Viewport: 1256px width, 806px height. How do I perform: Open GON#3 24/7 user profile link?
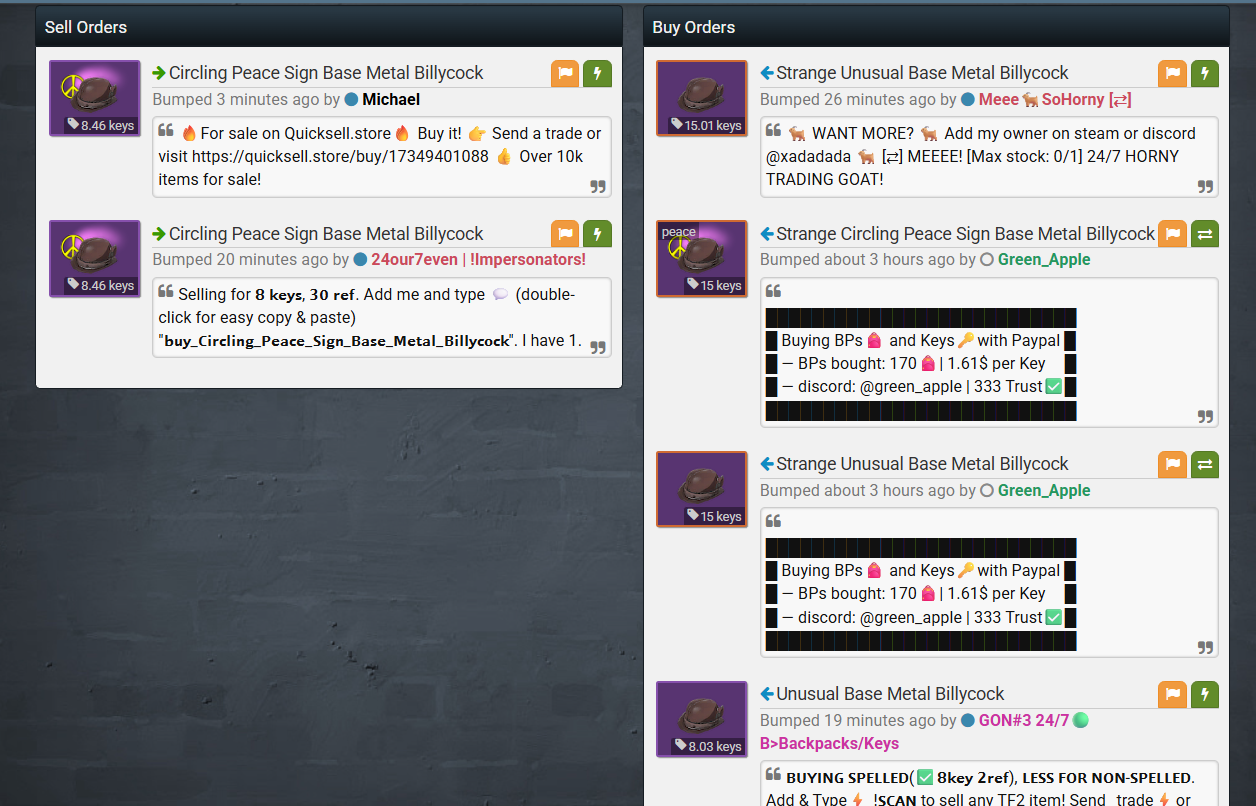point(1024,721)
